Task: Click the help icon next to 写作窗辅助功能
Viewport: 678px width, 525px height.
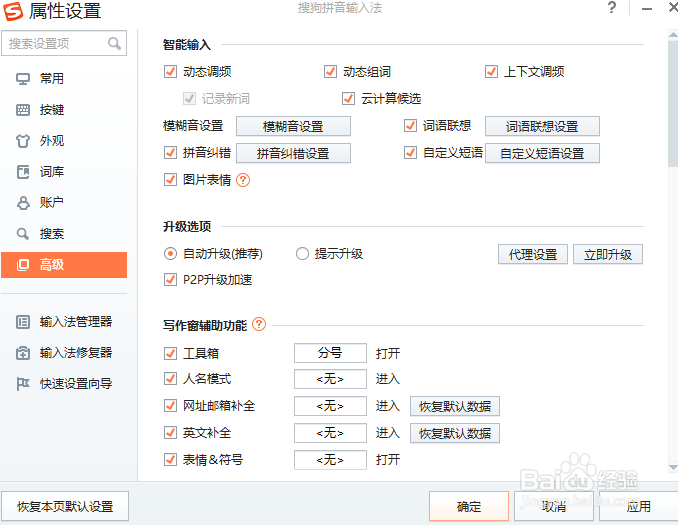Action: pos(259,324)
